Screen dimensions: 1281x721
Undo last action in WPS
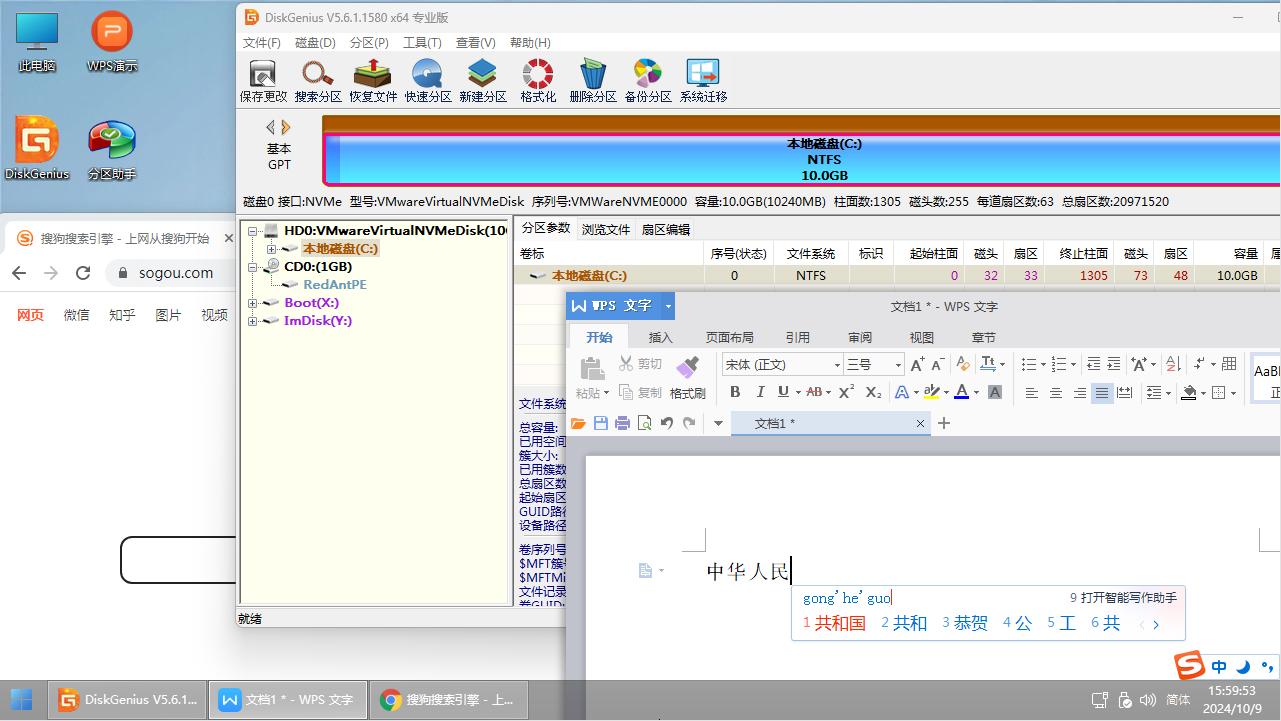pyautogui.click(x=667, y=423)
